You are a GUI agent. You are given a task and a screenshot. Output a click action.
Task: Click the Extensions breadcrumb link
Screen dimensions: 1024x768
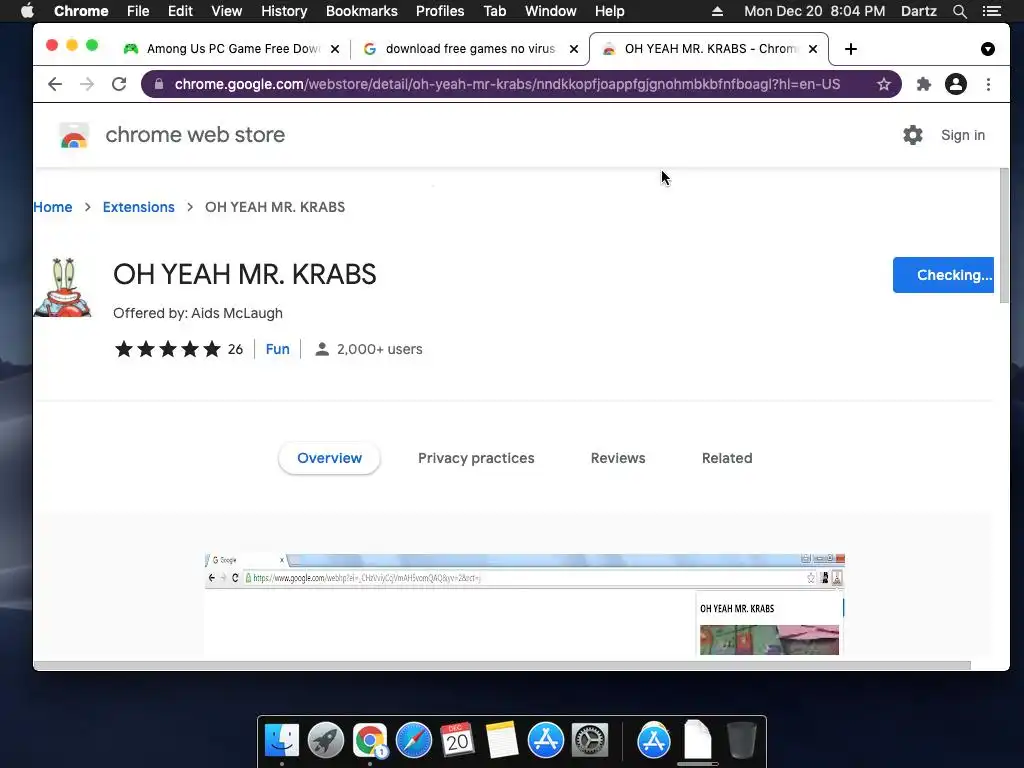[x=138, y=207]
